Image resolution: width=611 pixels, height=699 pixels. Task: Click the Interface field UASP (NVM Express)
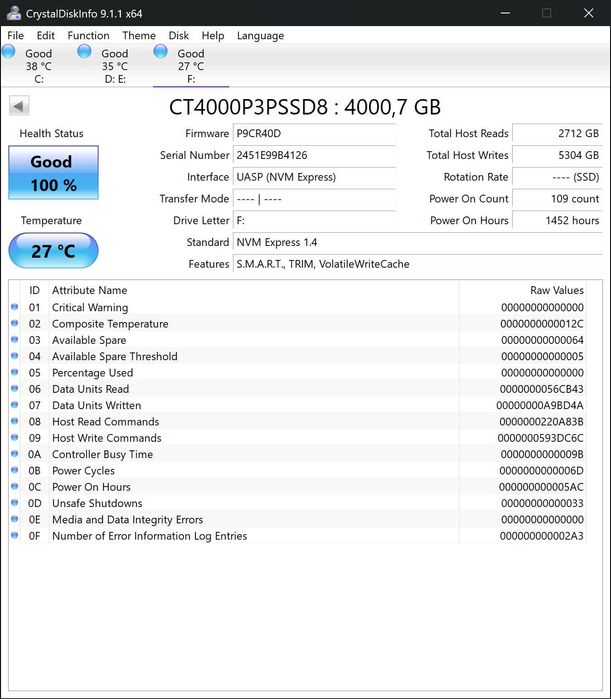click(315, 177)
